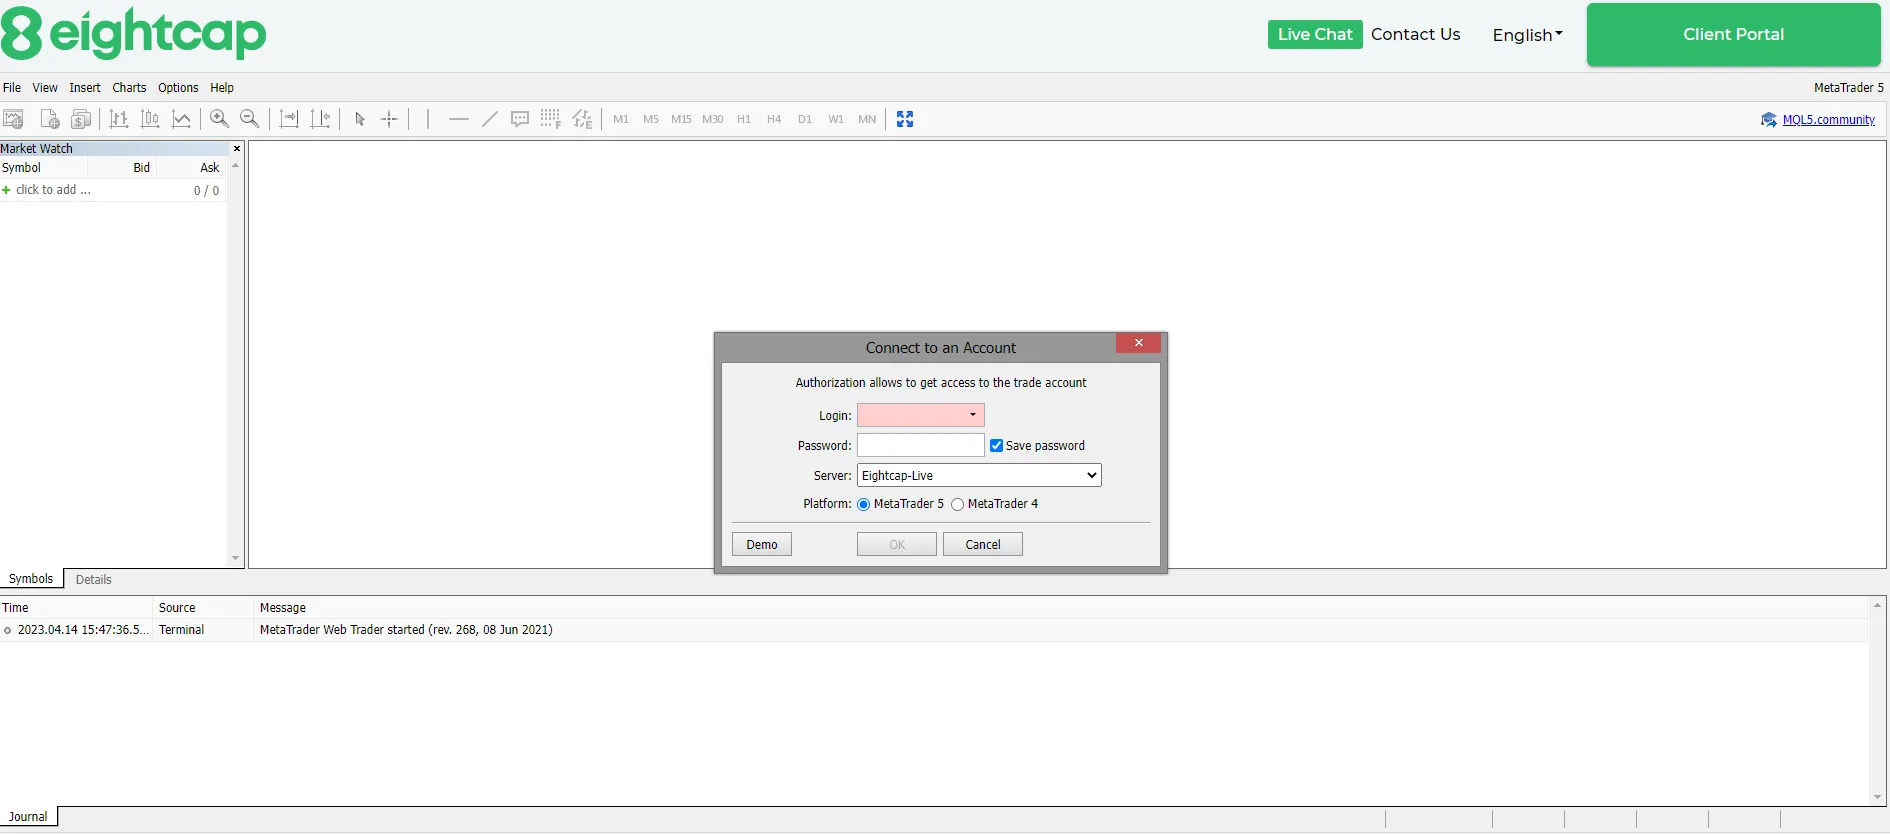This screenshot has height=834, width=1890.
Task: Set timeframe to H4
Action: pyautogui.click(x=774, y=119)
